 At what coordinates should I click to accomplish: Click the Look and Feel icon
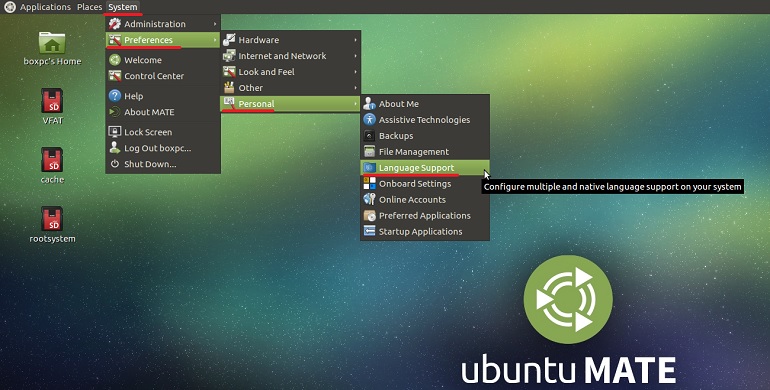(229, 72)
